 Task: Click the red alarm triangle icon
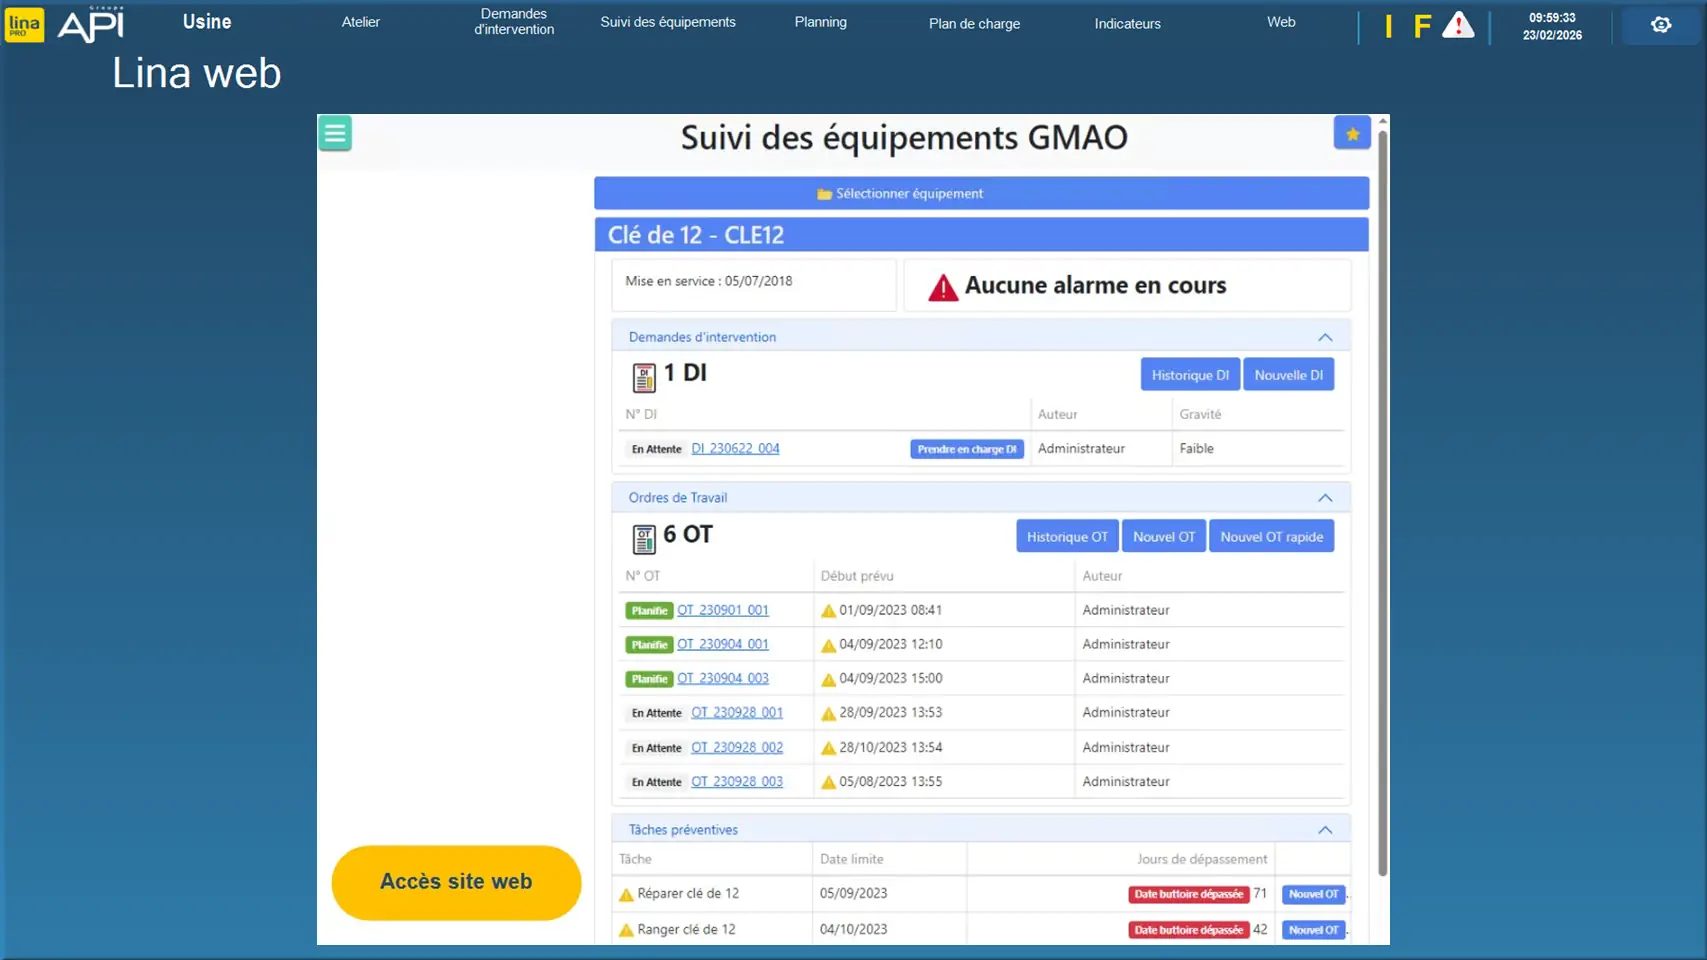click(942, 288)
